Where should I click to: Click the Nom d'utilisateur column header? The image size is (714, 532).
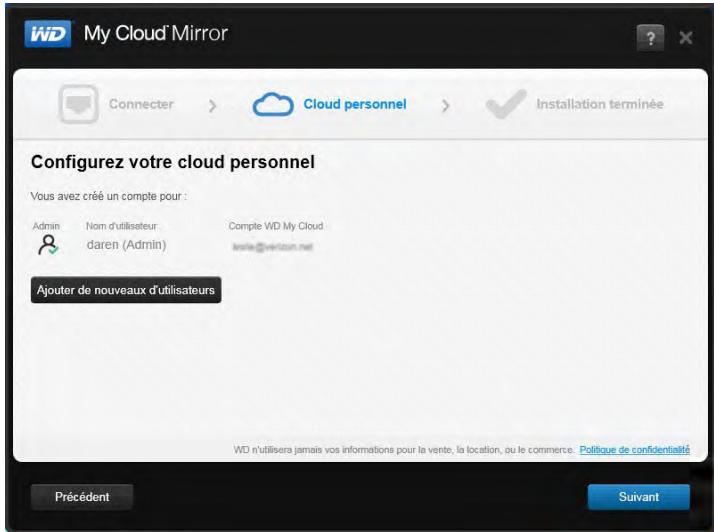click(122, 226)
